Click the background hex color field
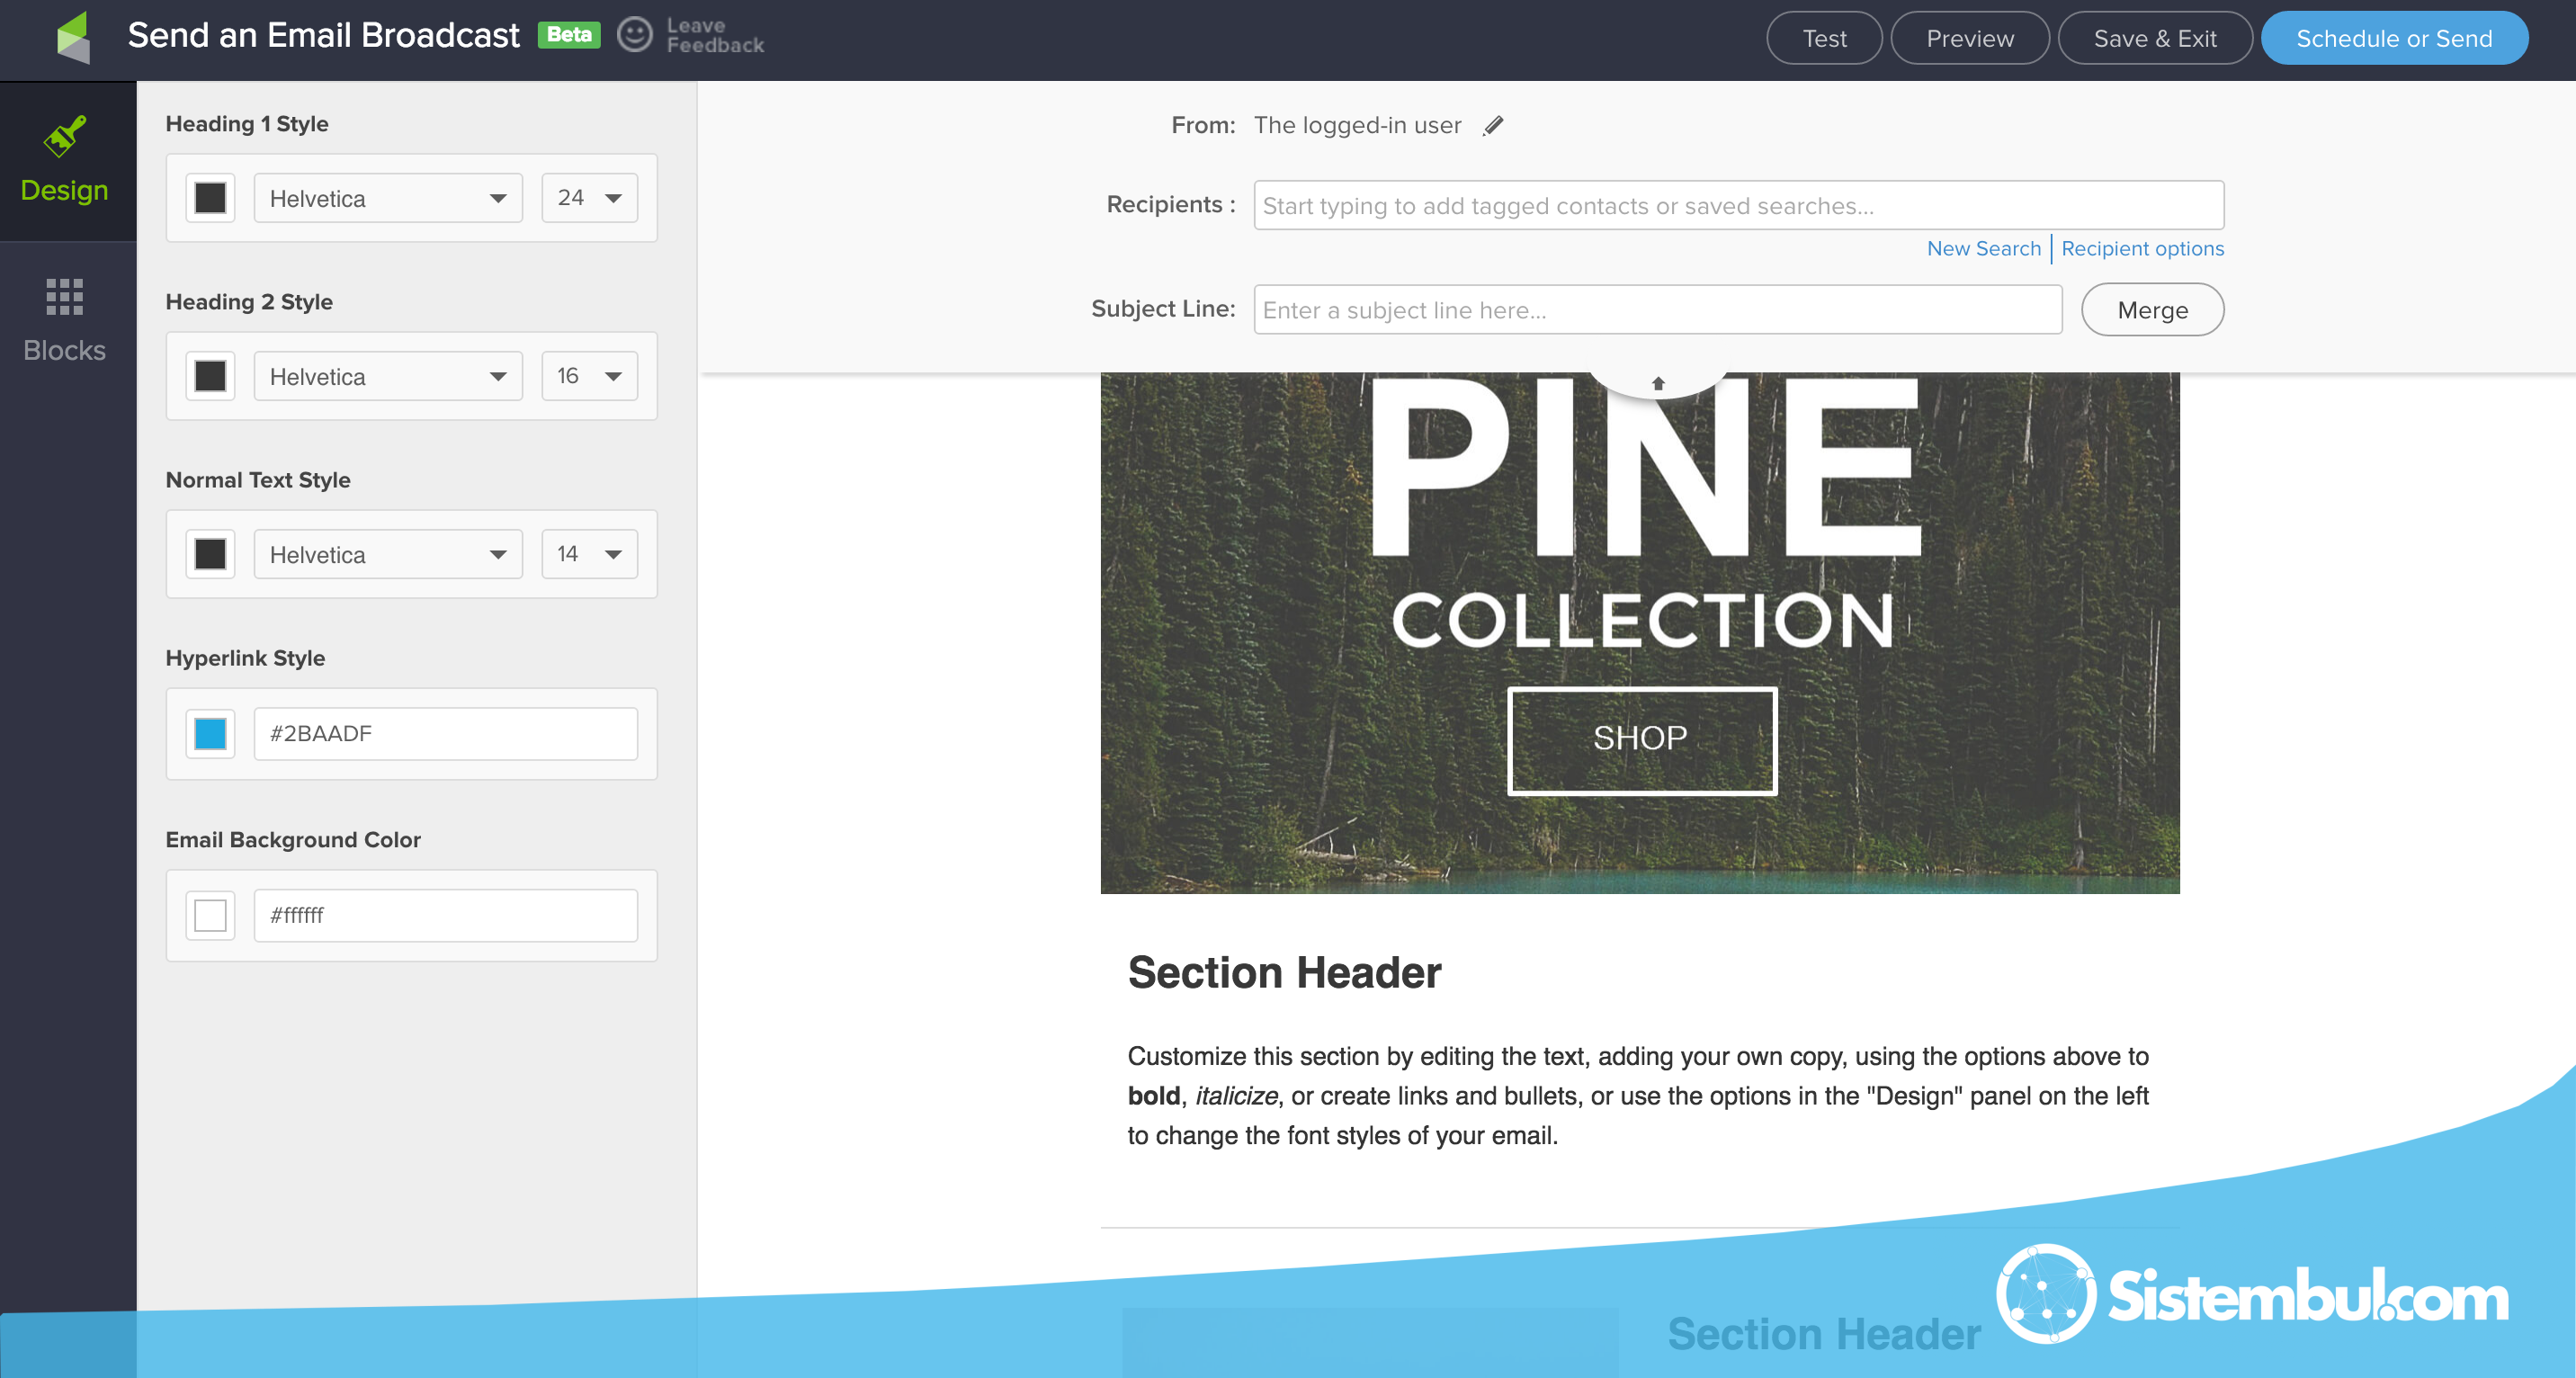Screen dimensions: 2576x1378 coord(446,915)
